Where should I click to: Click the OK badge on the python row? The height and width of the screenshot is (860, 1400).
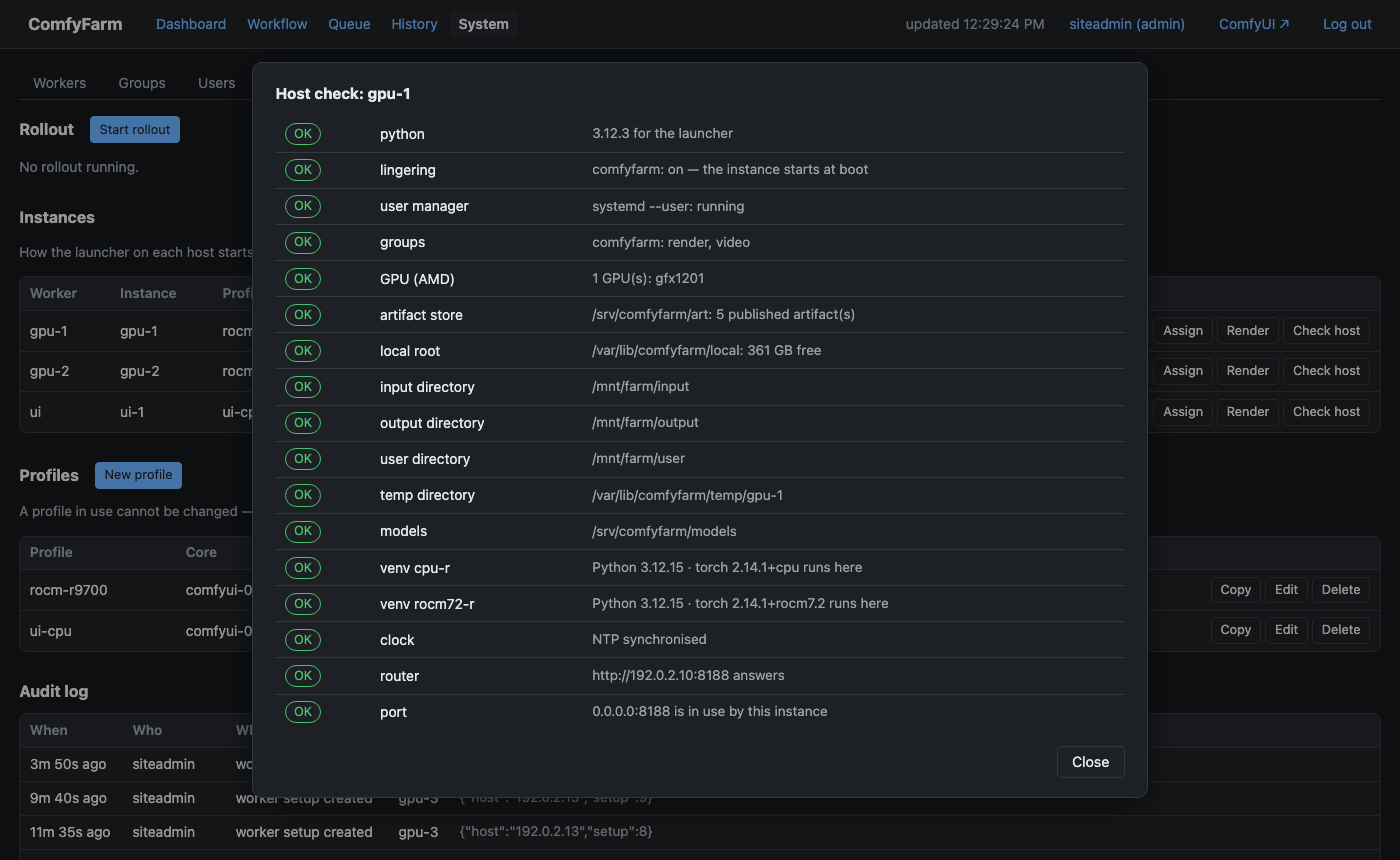[303, 134]
